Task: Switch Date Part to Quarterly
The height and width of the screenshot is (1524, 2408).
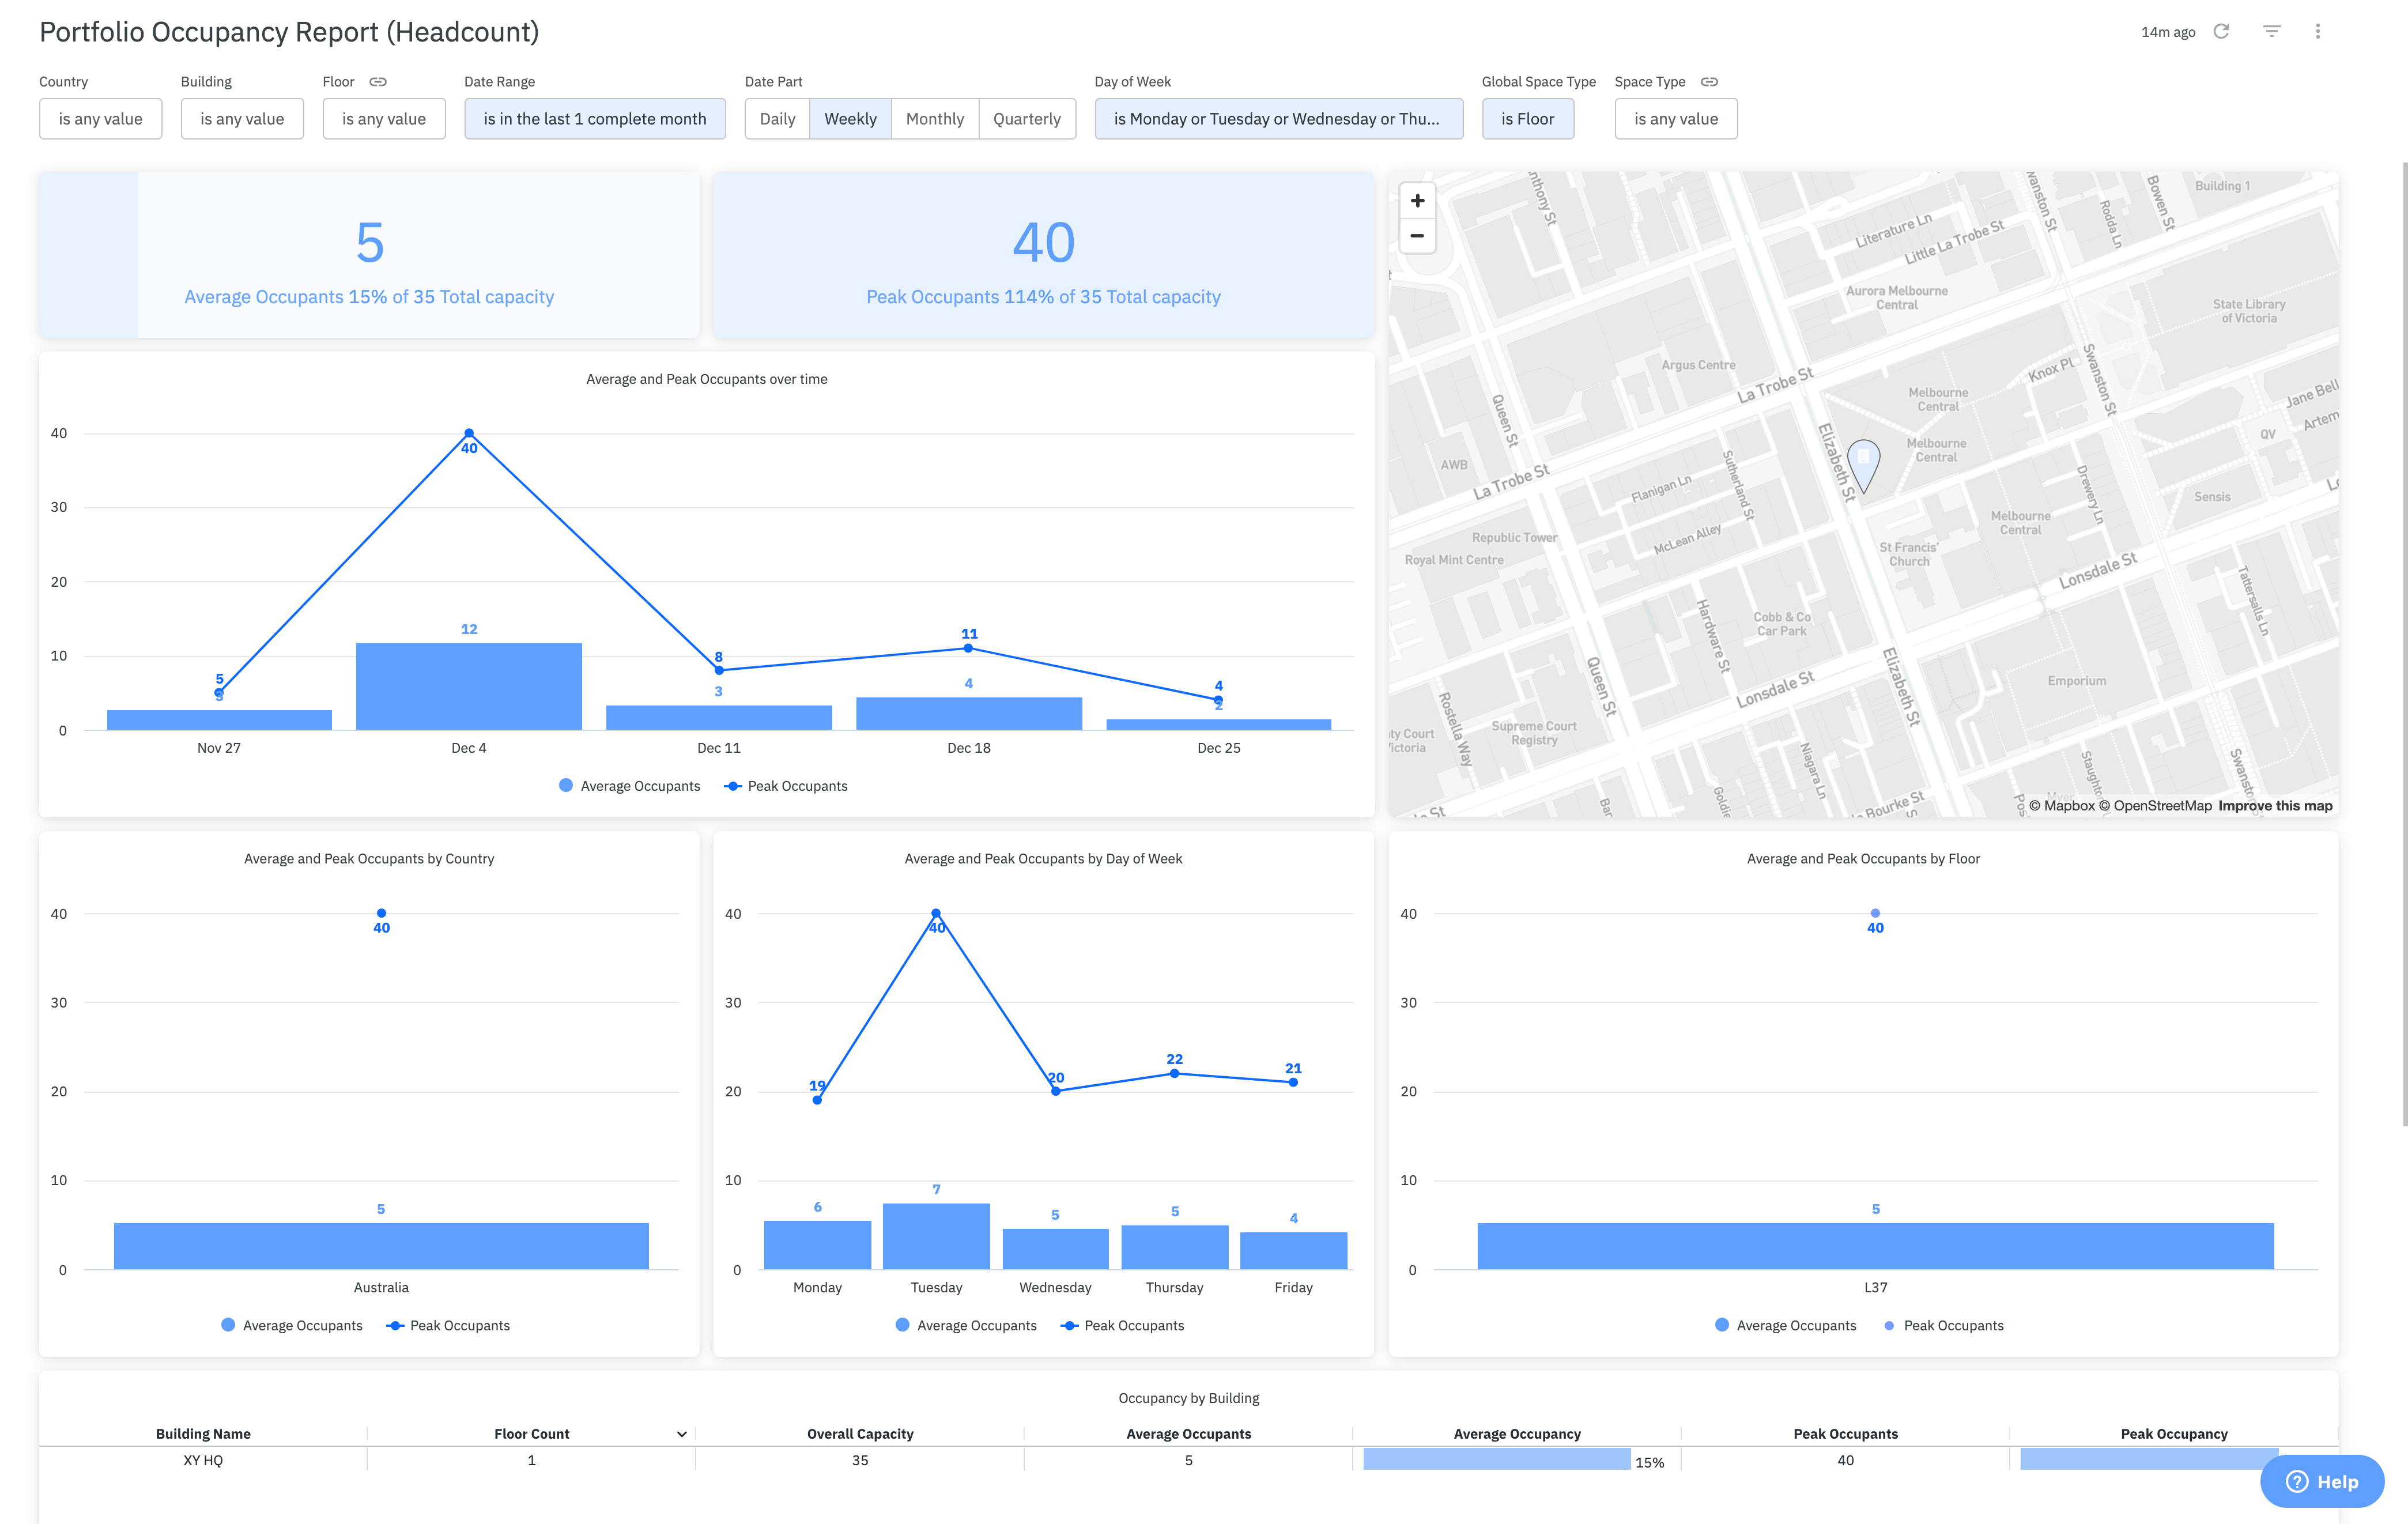Action: (1027, 119)
